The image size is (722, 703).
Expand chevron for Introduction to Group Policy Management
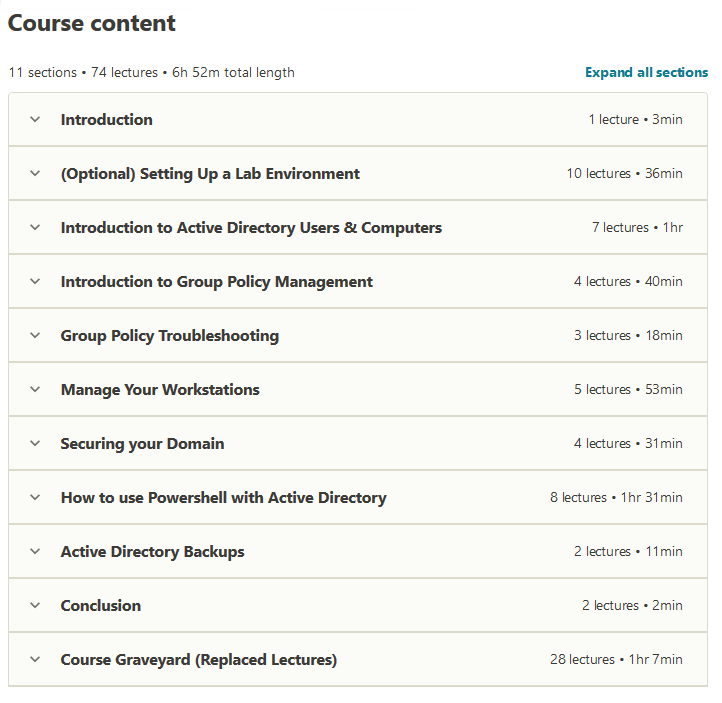pyautogui.click(x=35, y=282)
